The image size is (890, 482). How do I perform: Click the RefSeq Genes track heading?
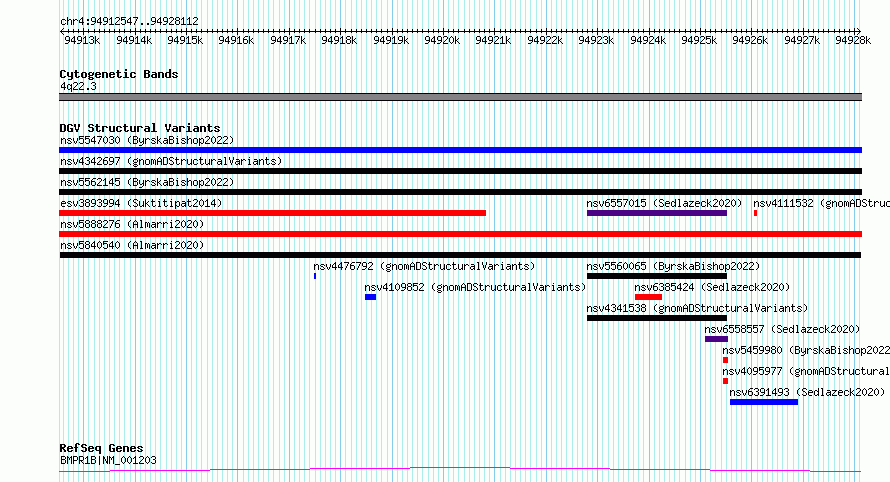[101, 448]
